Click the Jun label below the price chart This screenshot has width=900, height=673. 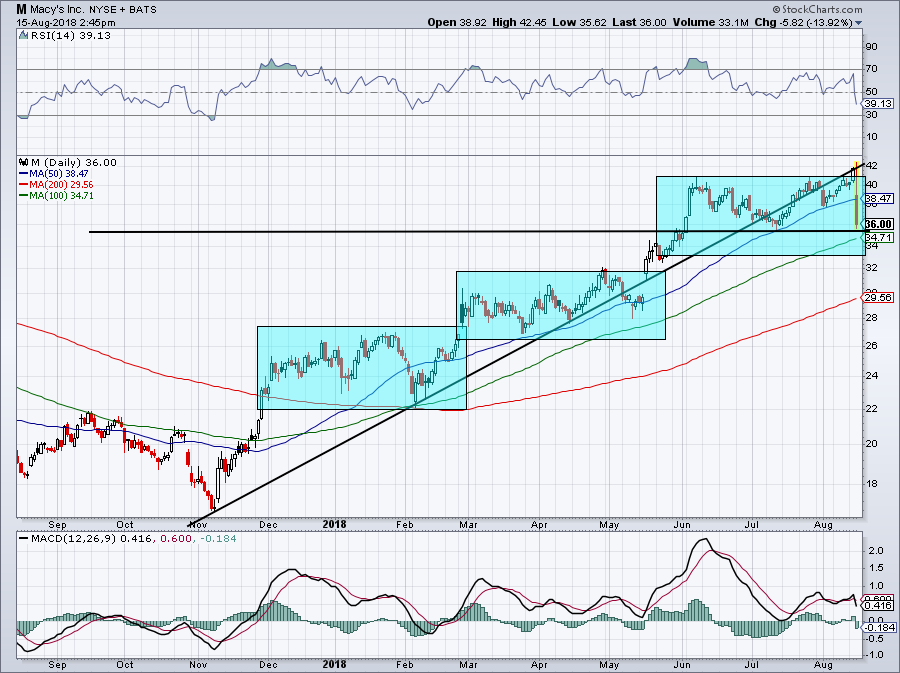[682, 524]
